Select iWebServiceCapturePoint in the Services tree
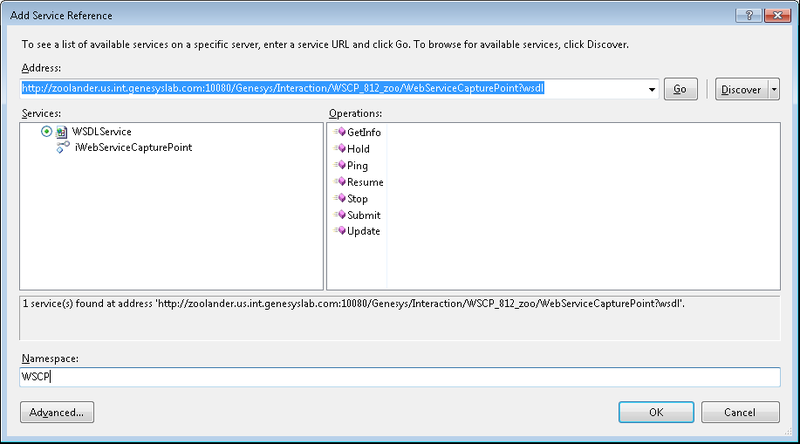The width and height of the screenshot is (800, 444). click(x=133, y=147)
